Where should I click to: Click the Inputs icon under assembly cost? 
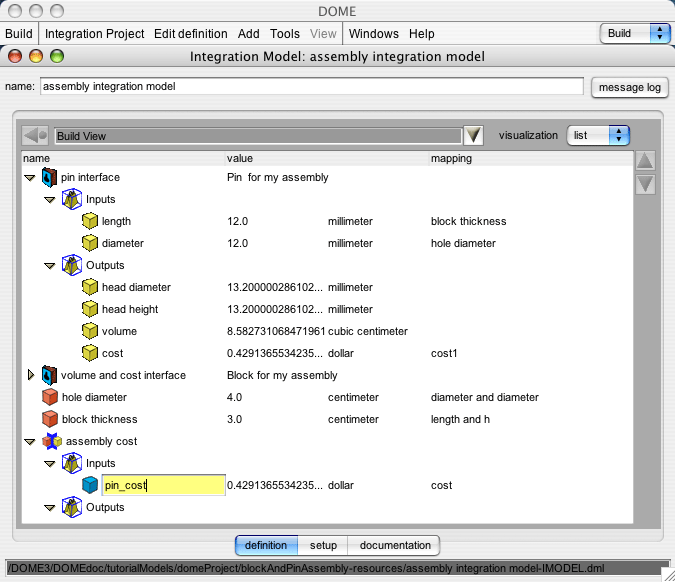pyautogui.click(x=71, y=463)
